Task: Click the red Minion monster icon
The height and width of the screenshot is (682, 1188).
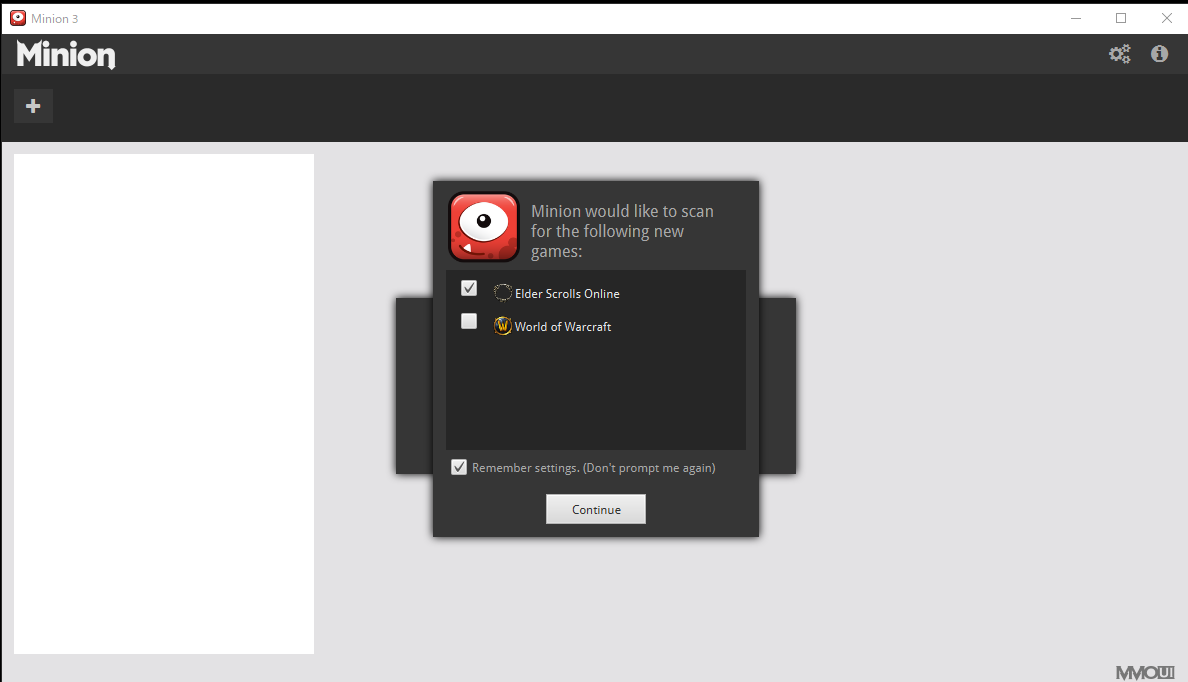Action: (484, 227)
